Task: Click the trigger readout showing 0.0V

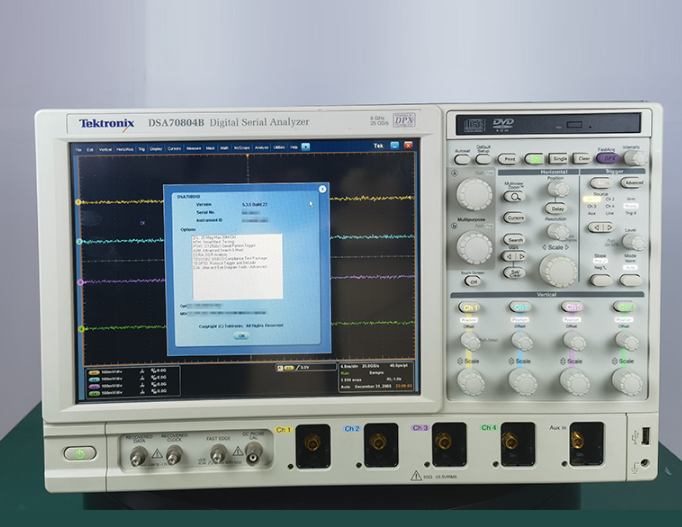Action: 306,368
